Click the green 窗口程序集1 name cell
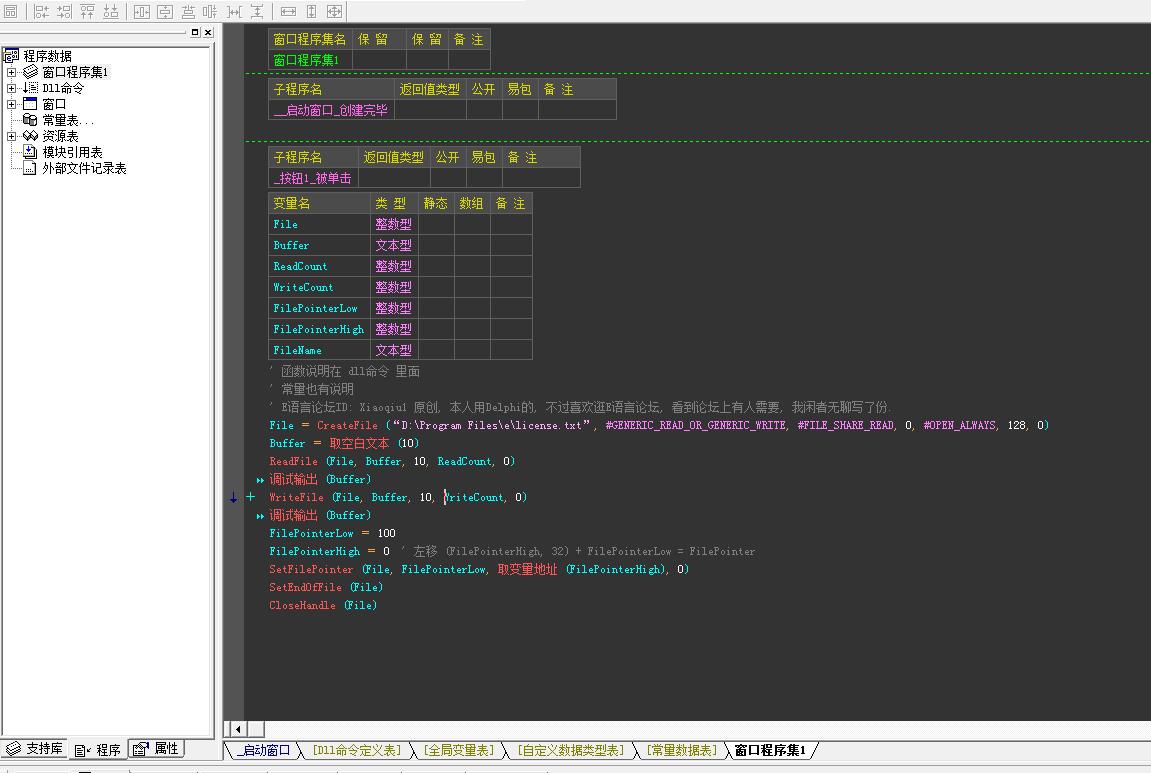 311,60
